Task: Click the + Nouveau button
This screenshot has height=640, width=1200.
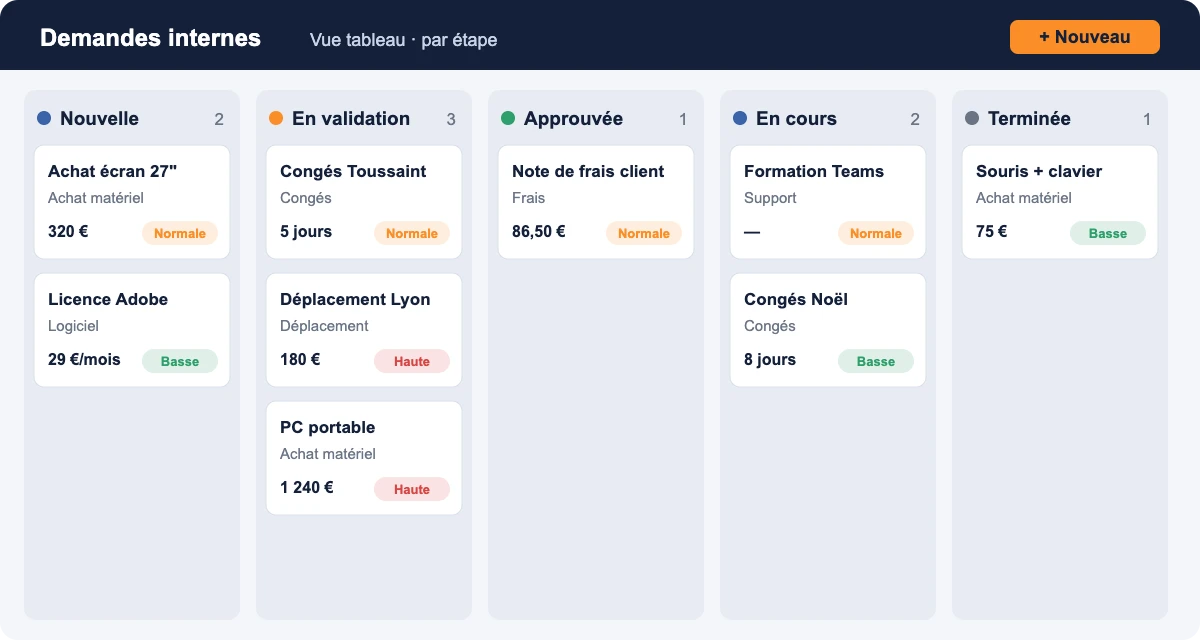Action: 1085,37
